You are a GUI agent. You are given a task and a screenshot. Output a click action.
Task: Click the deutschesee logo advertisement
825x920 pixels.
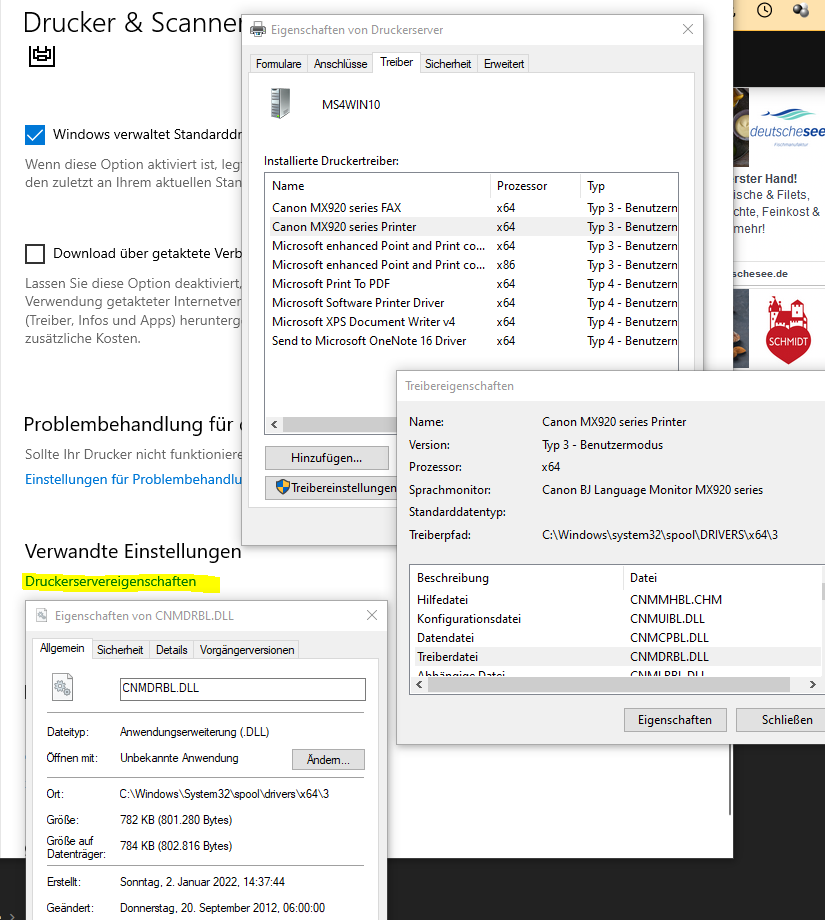tap(786, 127)
